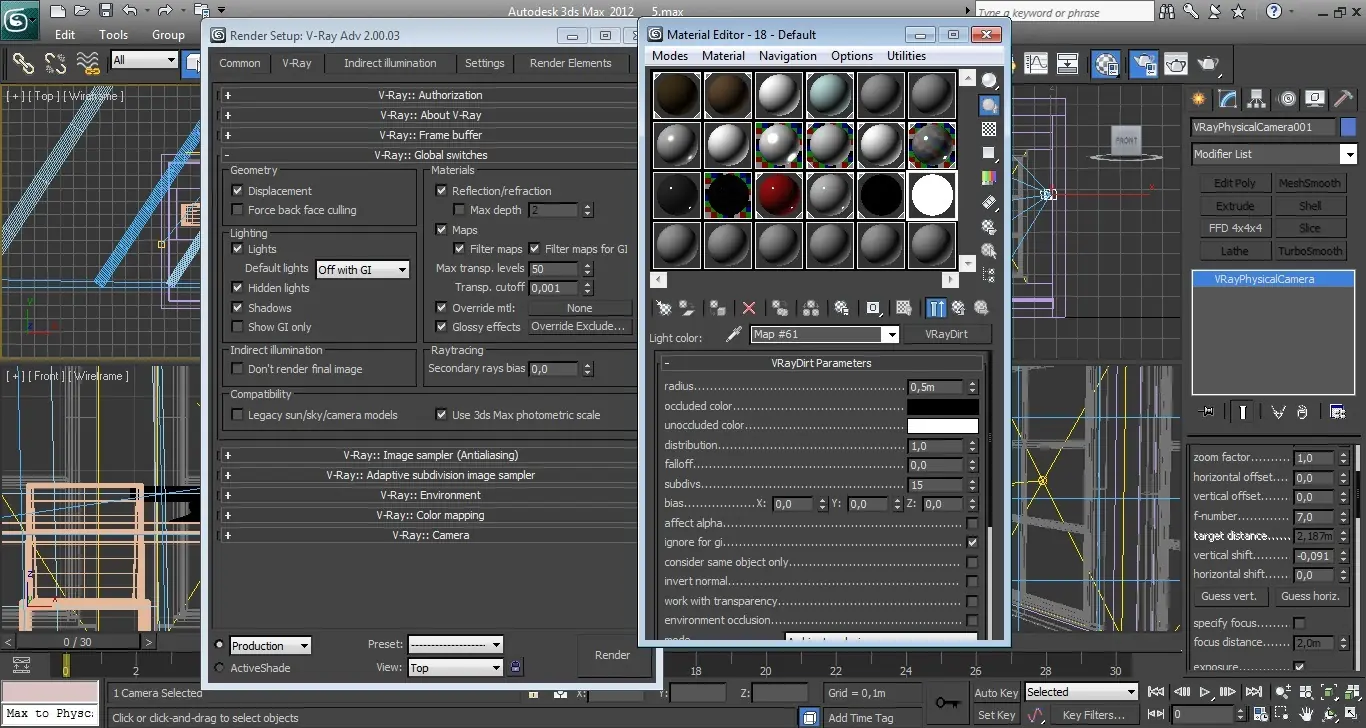Toggle the Backlight icon in Material Editor

click(989, 105)
